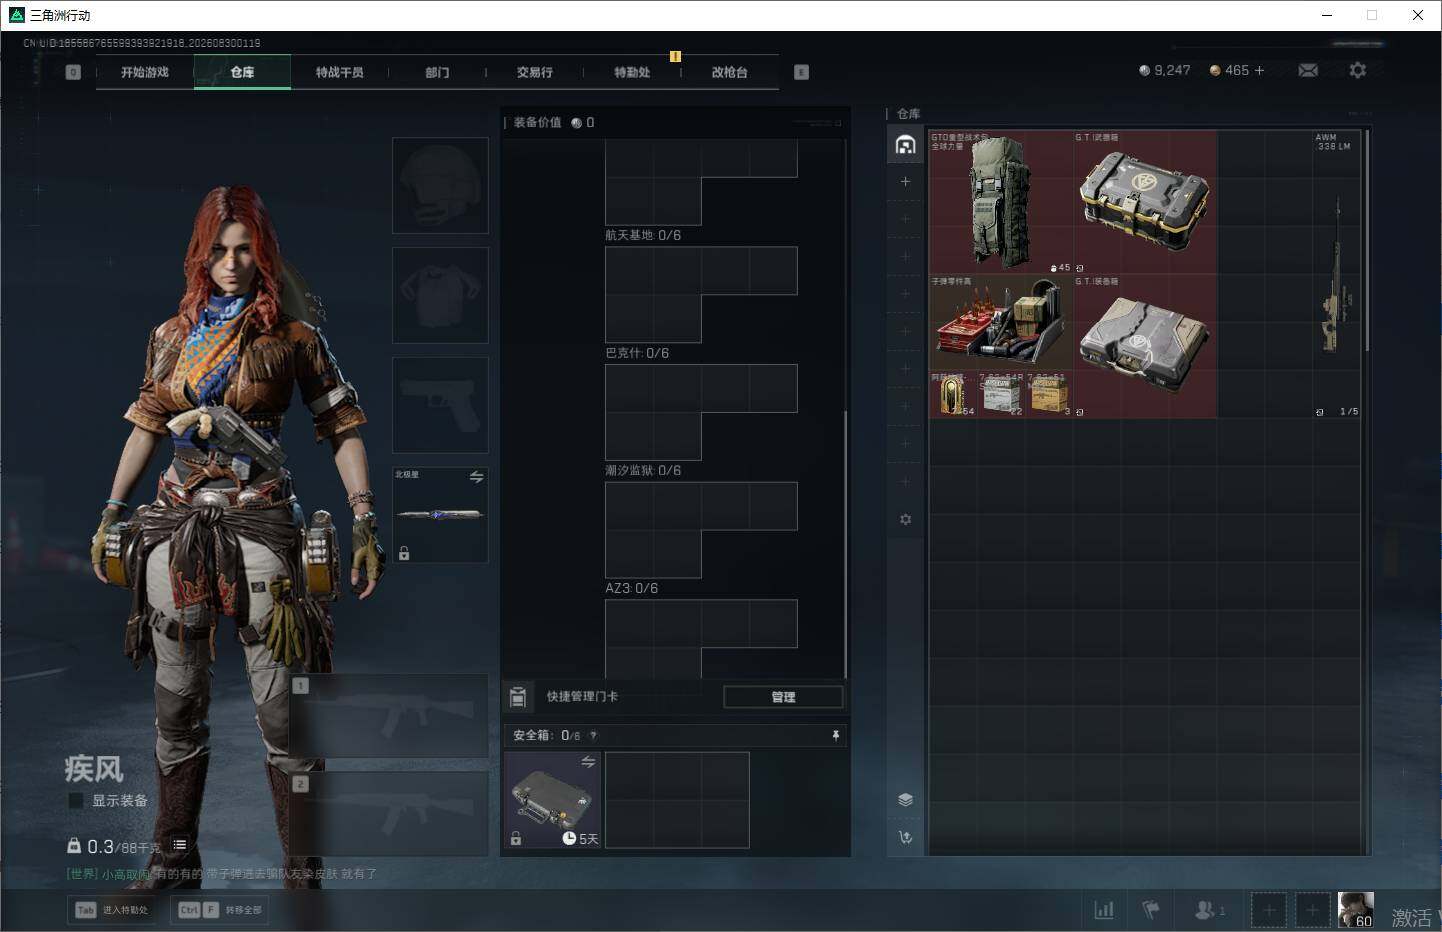
Task: Click the 巴克什: 0/6 keycard label
Action: 637,353
